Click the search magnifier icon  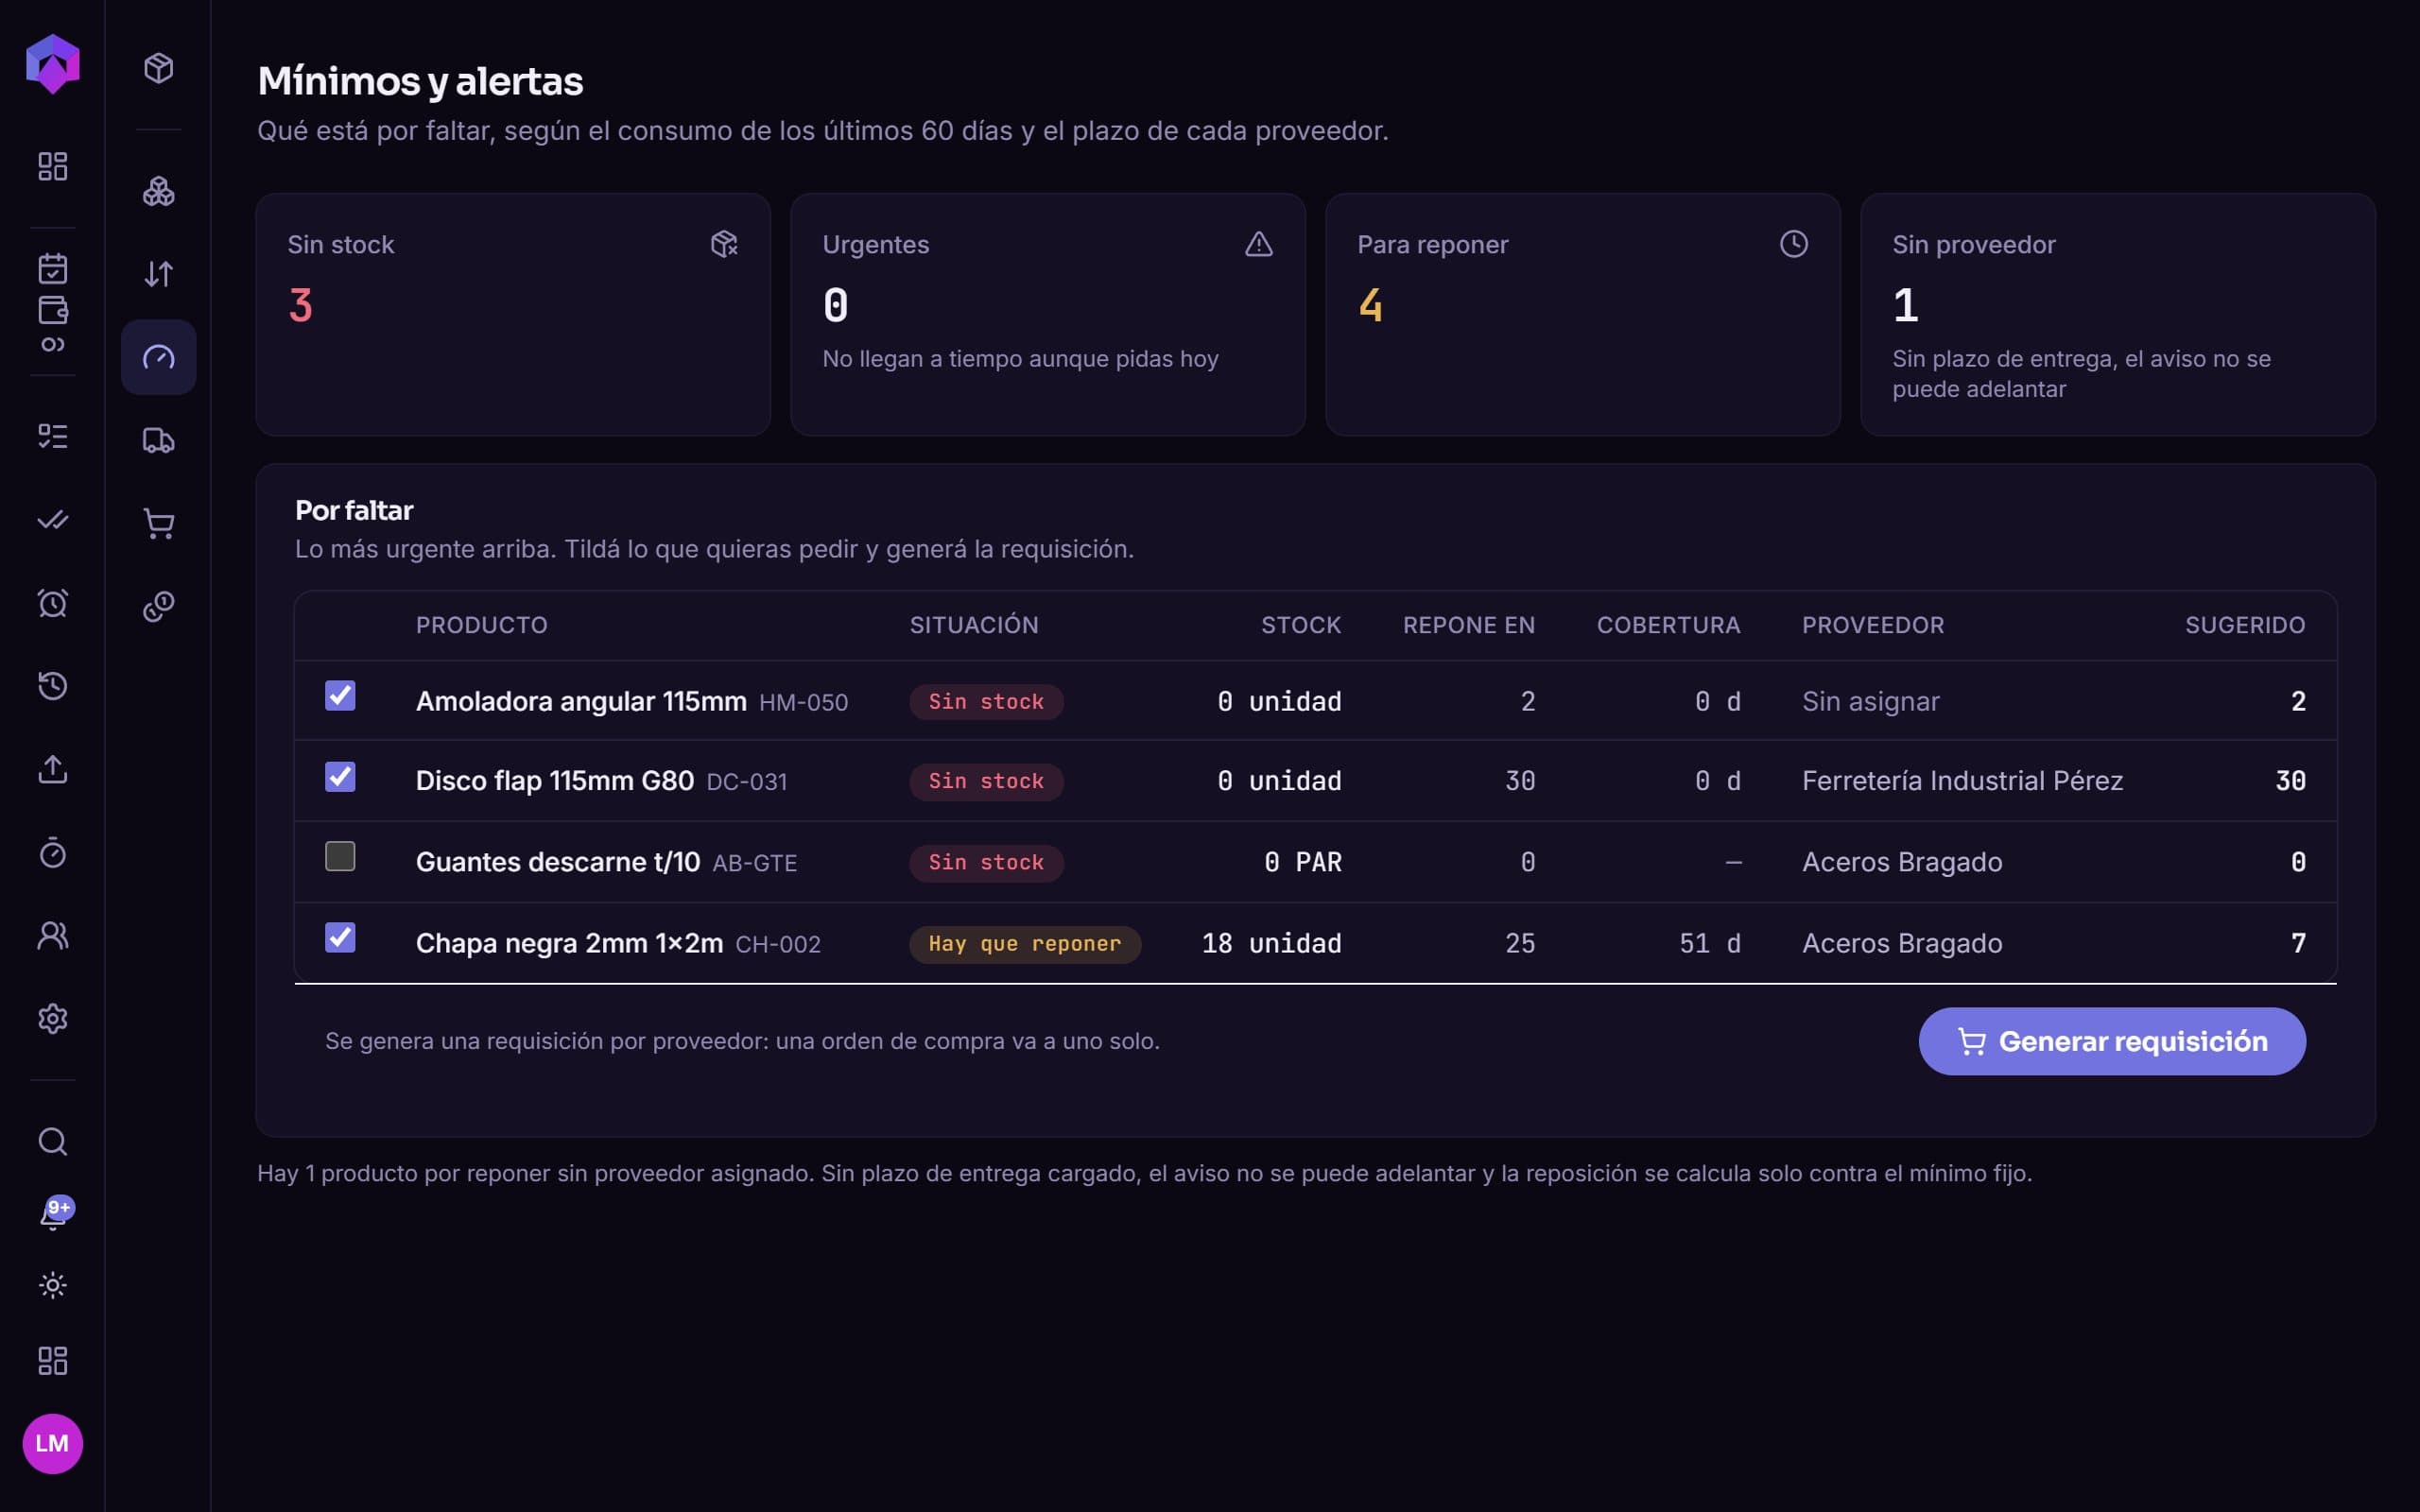click(x=52, y=1141)
